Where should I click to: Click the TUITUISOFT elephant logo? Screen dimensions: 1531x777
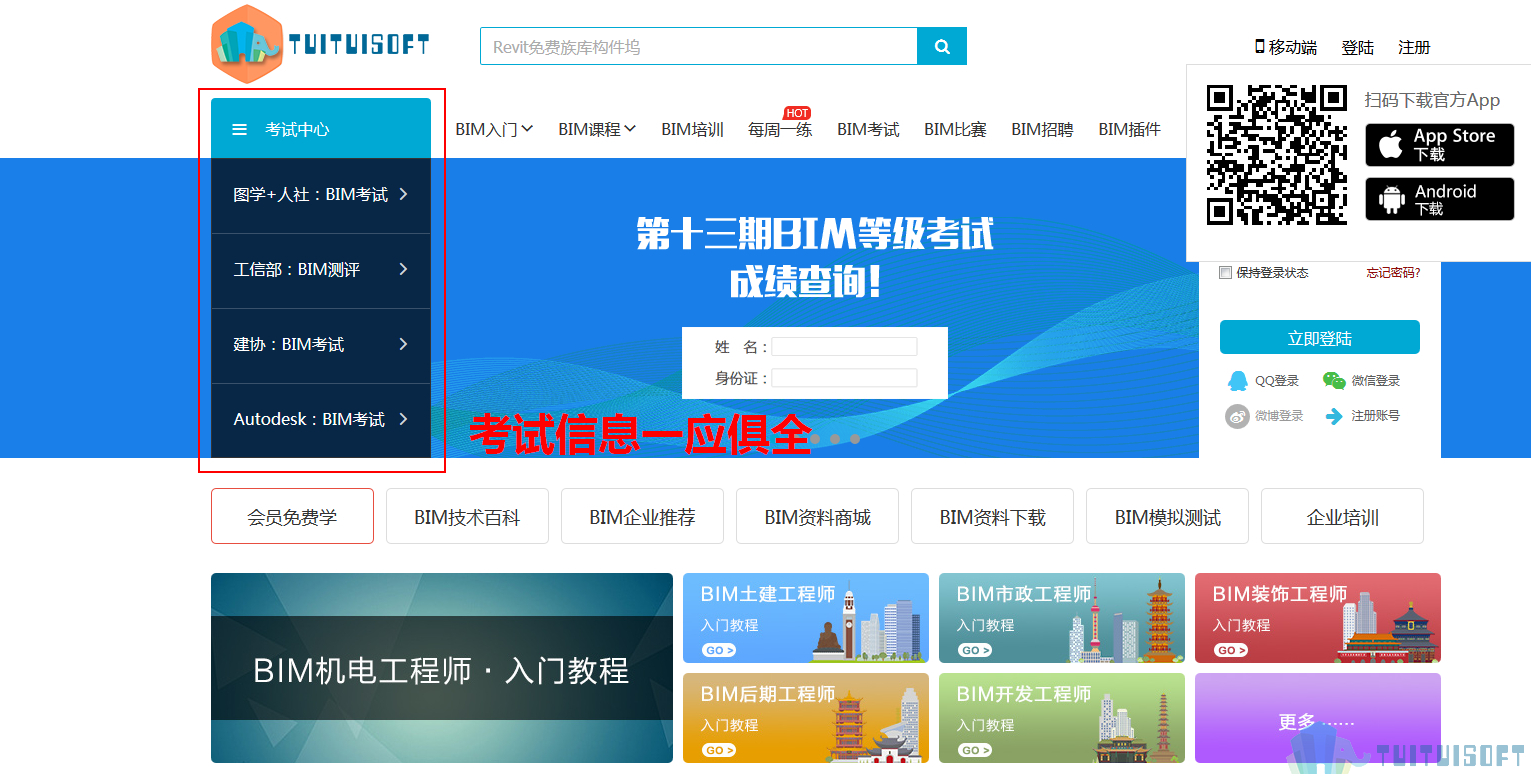320,44
